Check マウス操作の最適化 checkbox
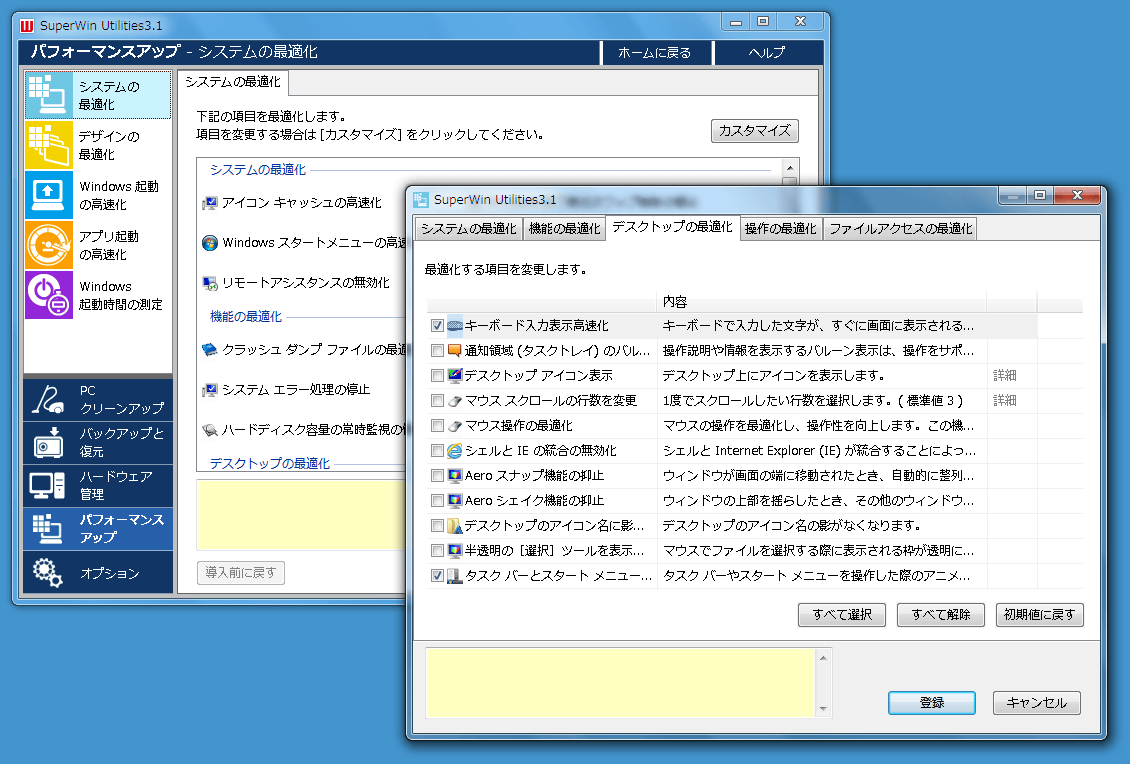Image resolution: width=1130 pixels, height=764 pixels. 437,426
